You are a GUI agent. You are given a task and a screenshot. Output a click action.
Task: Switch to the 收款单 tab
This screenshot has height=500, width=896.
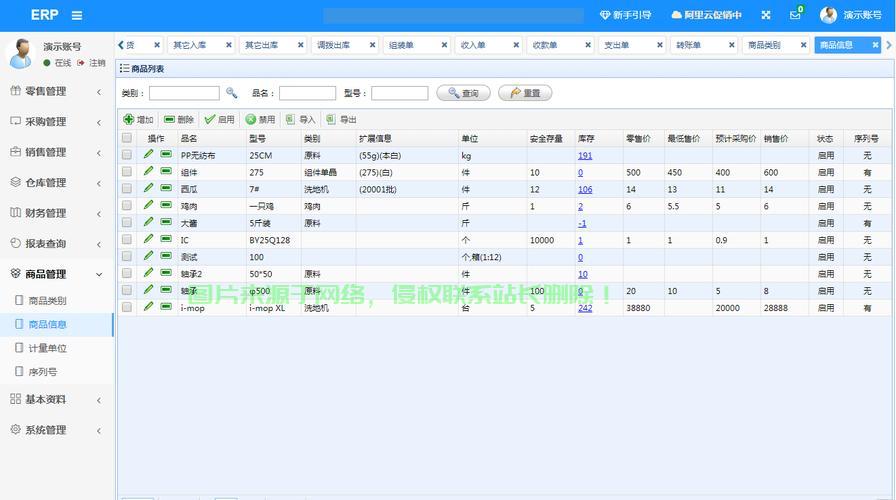(x=545, y=45)
